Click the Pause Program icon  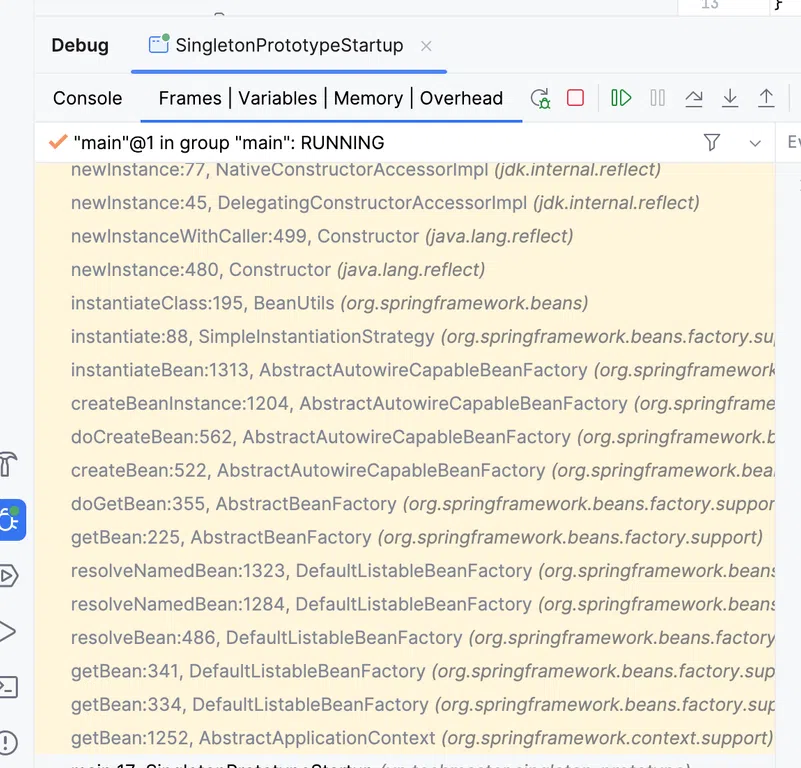click(657, 98)
